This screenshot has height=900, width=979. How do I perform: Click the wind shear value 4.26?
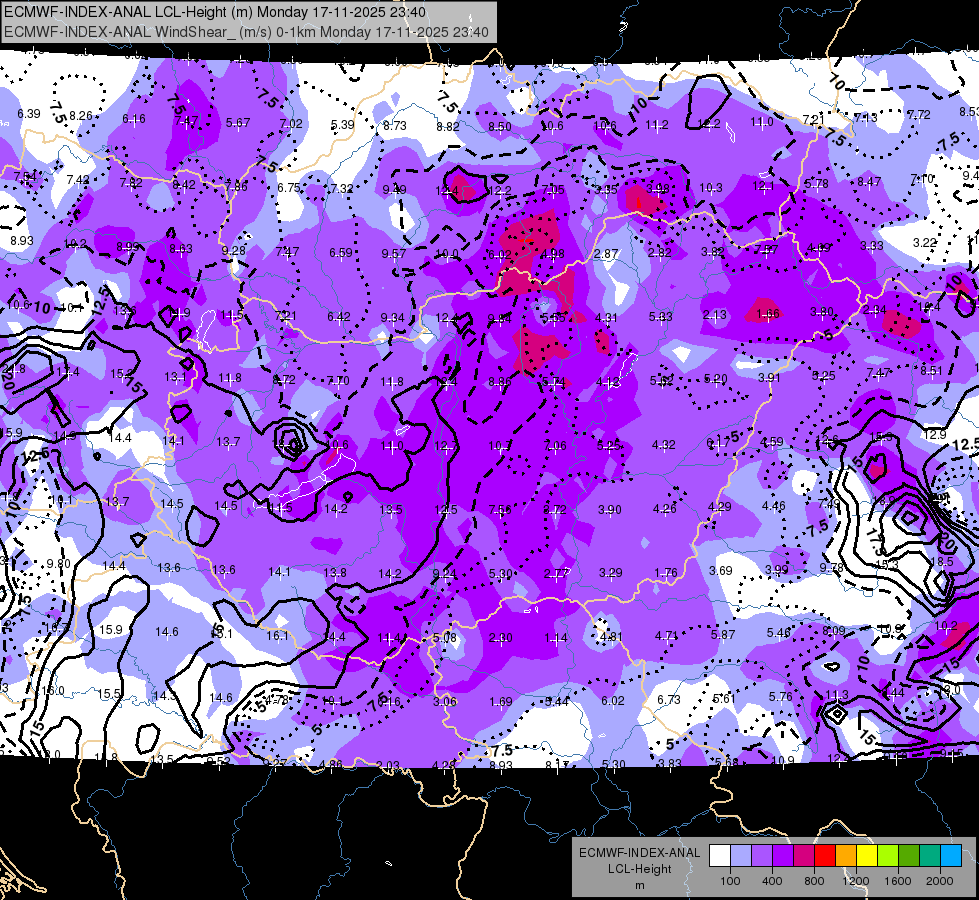(x=664, y=509)
